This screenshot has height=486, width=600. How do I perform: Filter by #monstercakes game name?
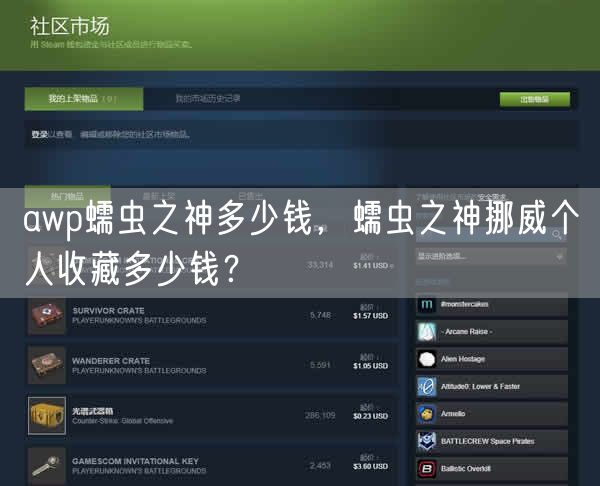coord(465,304)
